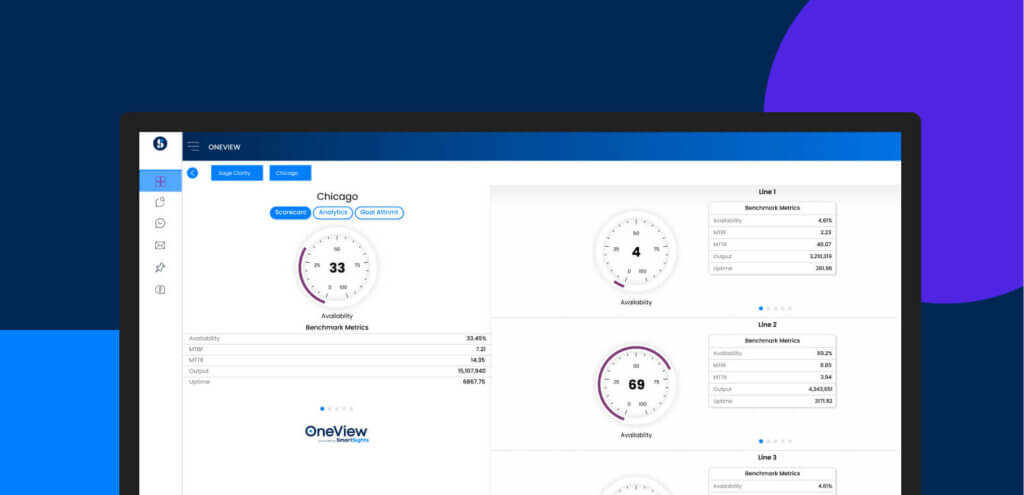Select second carousel dot under Line 1
Image resolution: width=1024 pixels, height=495 pixels.
[x=768, y=308]
